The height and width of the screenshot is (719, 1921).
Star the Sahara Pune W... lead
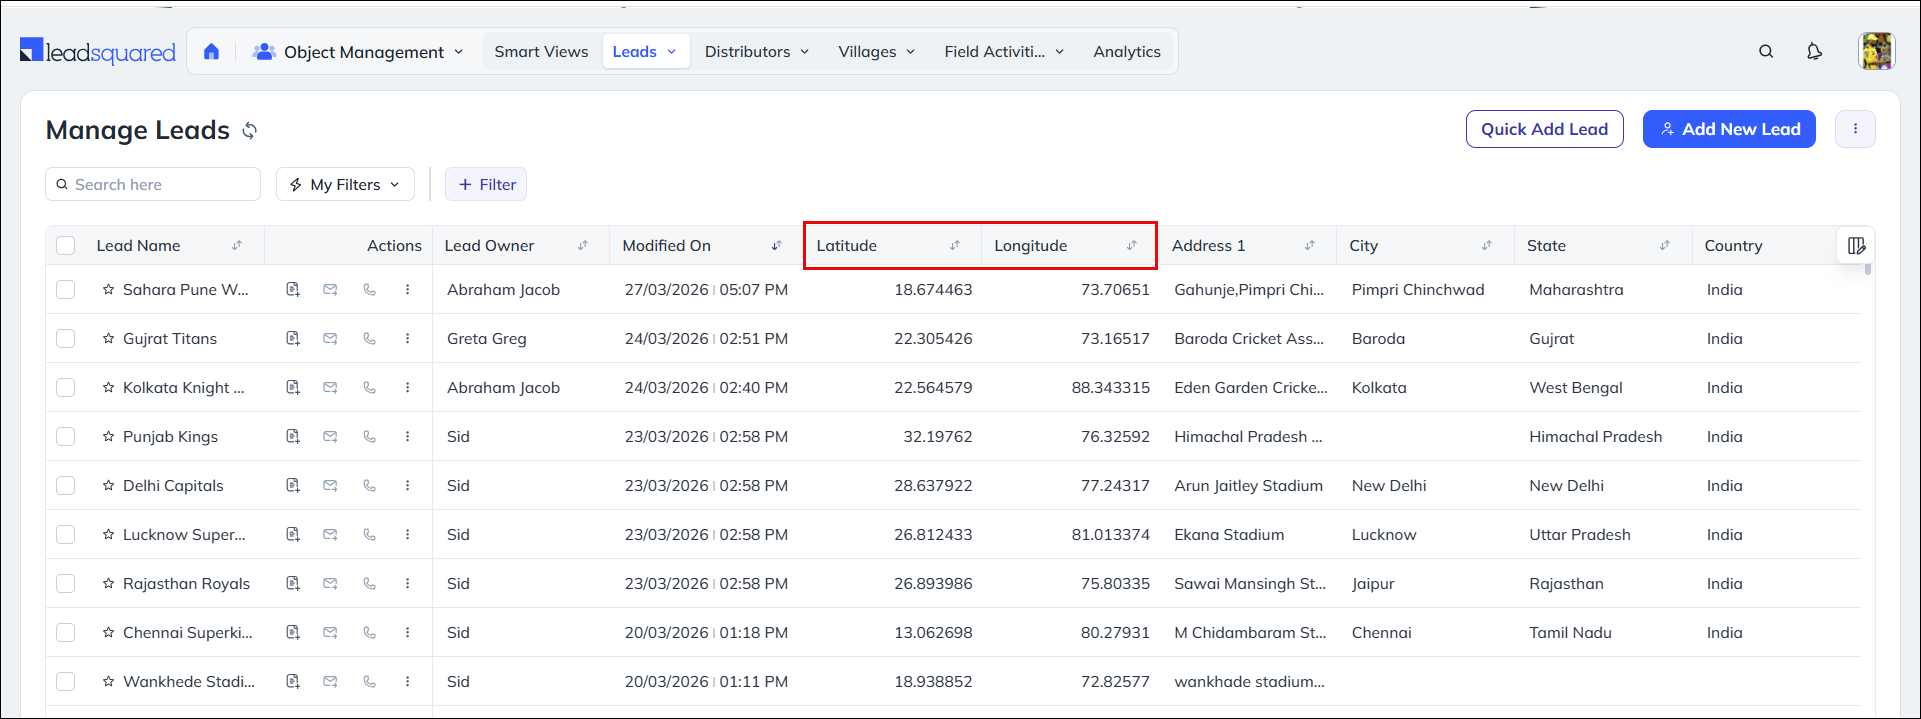[108, 290]
